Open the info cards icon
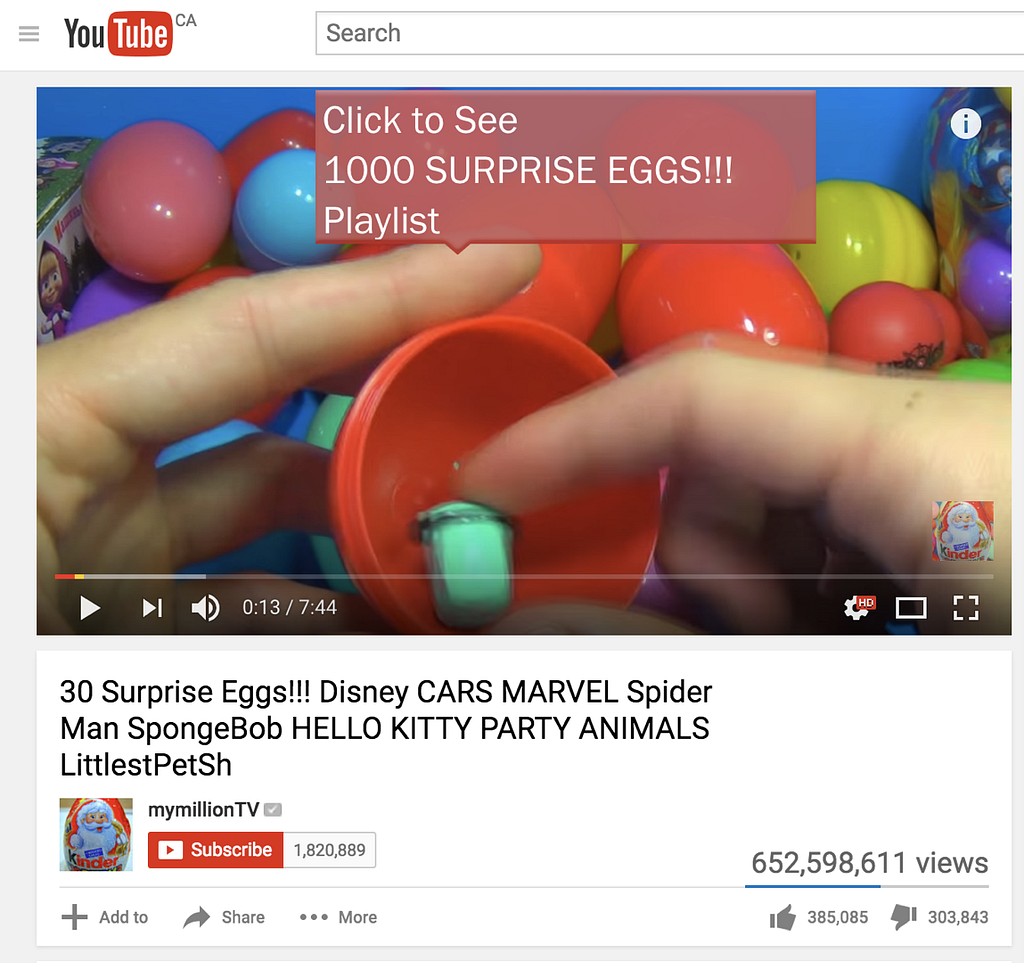Screen dimensions: 1024x963 965,123
